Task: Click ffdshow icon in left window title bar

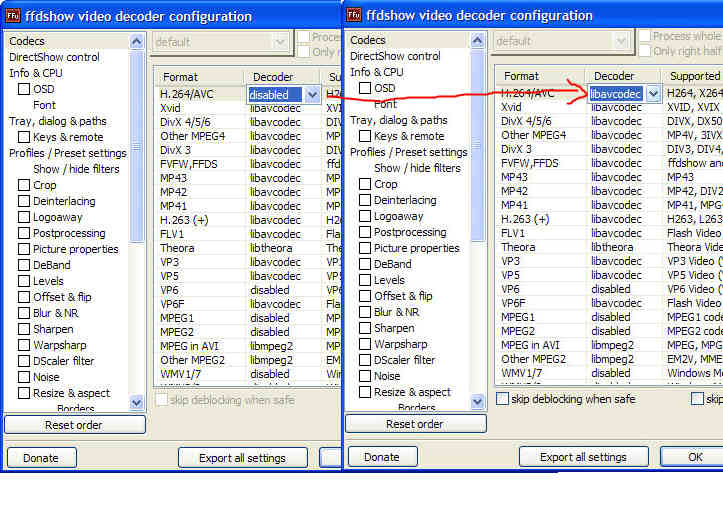Action: click(12, 16)
